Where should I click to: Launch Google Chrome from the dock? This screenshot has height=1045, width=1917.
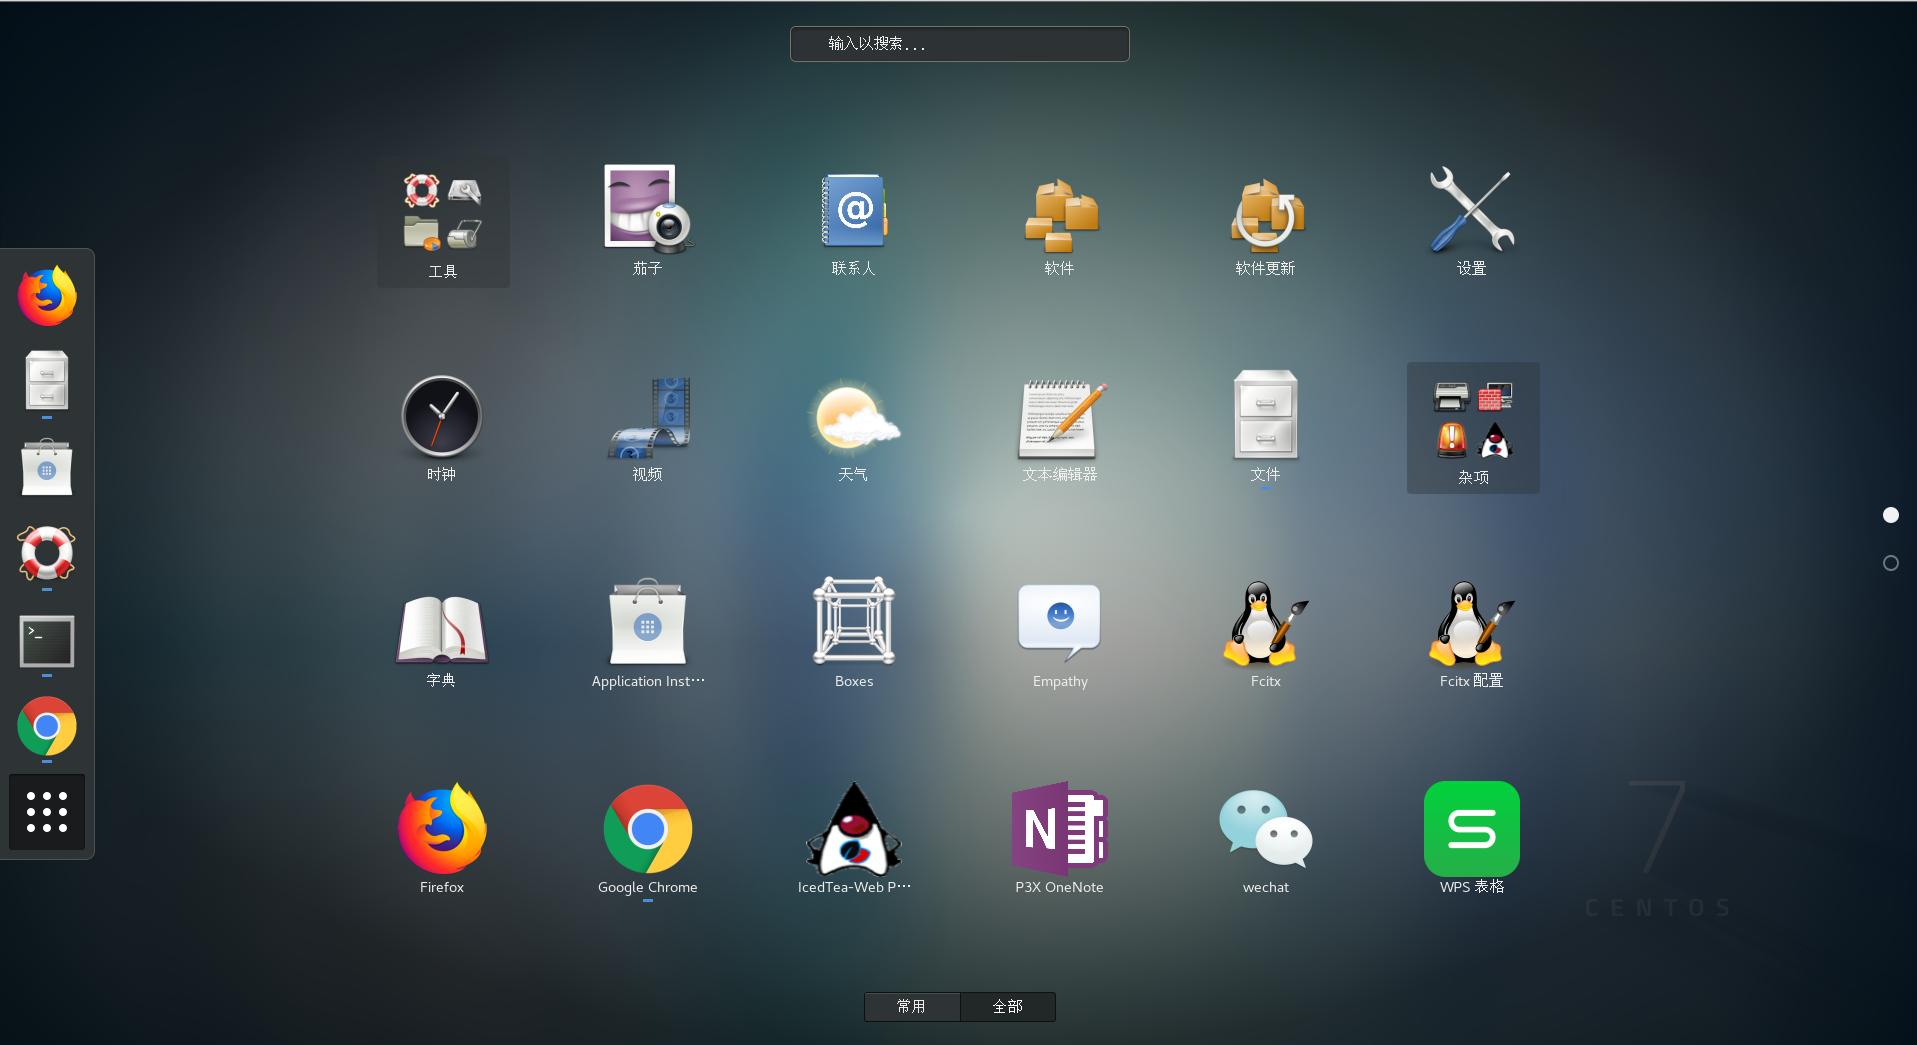tap(46, 728)
